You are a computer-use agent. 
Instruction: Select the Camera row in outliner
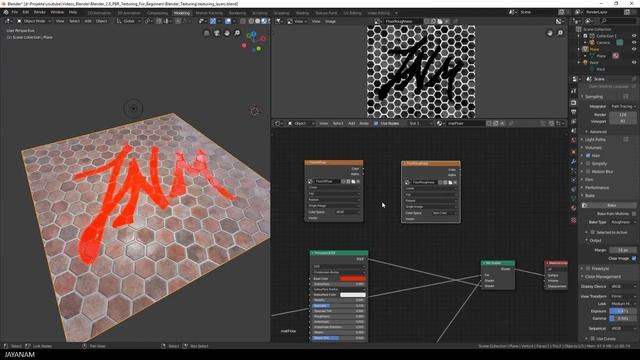click(603, 42)
